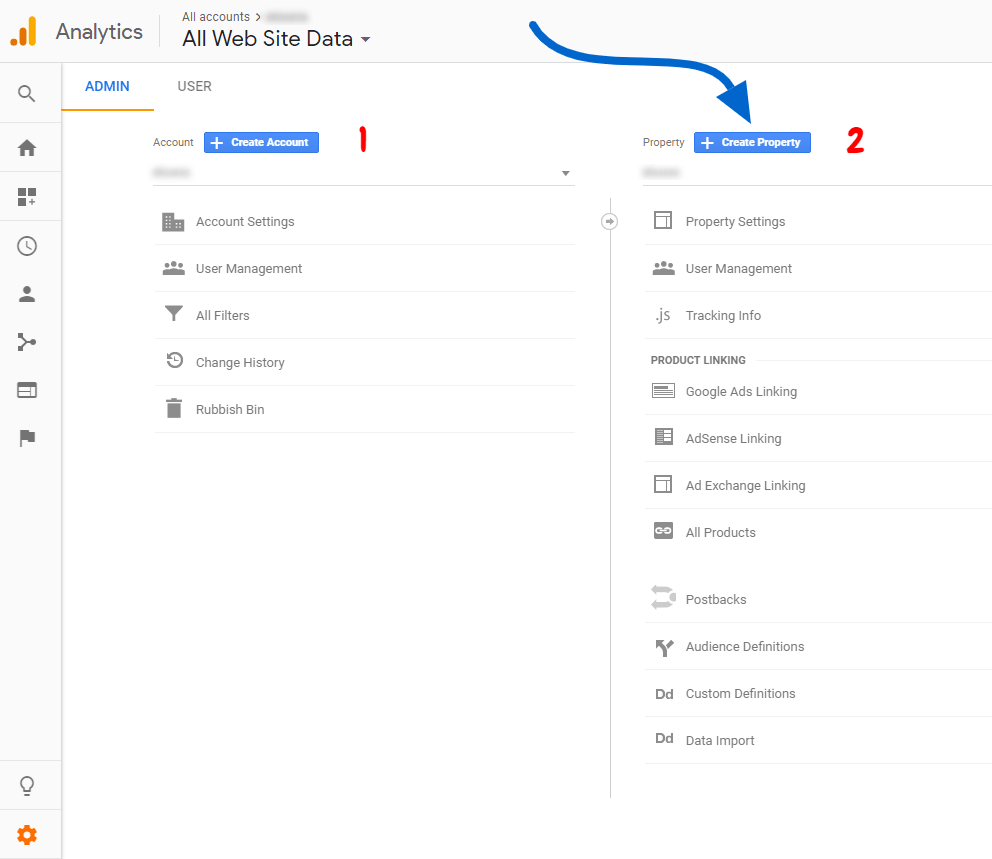Click the Create Property button
Screen dimensions: 992x859
tap(752, 143)
